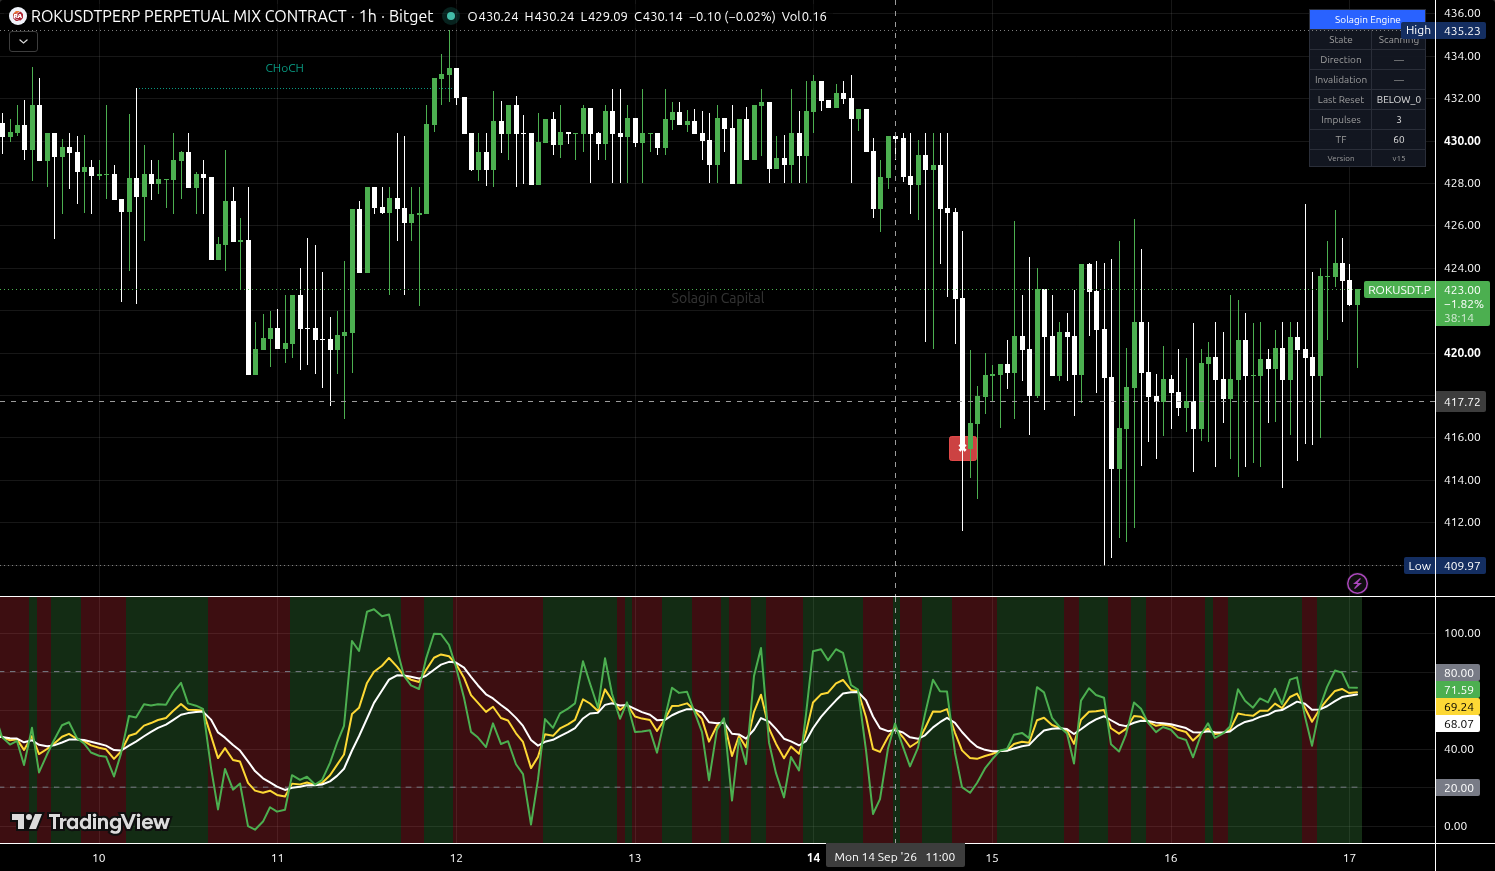Click the Vol0.16 volume readout
The width and height of the screenshot is (1495, 871).
pyautogui.click(x=804, y=16)
